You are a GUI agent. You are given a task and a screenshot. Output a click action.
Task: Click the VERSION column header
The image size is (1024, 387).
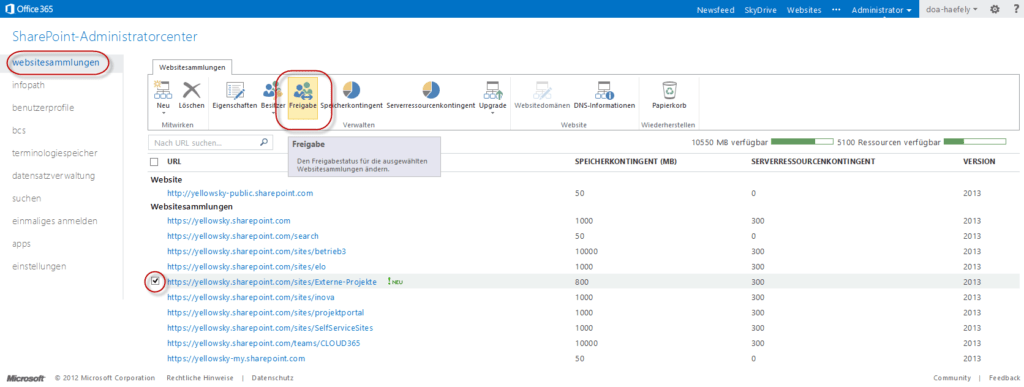tap(979, 161)
